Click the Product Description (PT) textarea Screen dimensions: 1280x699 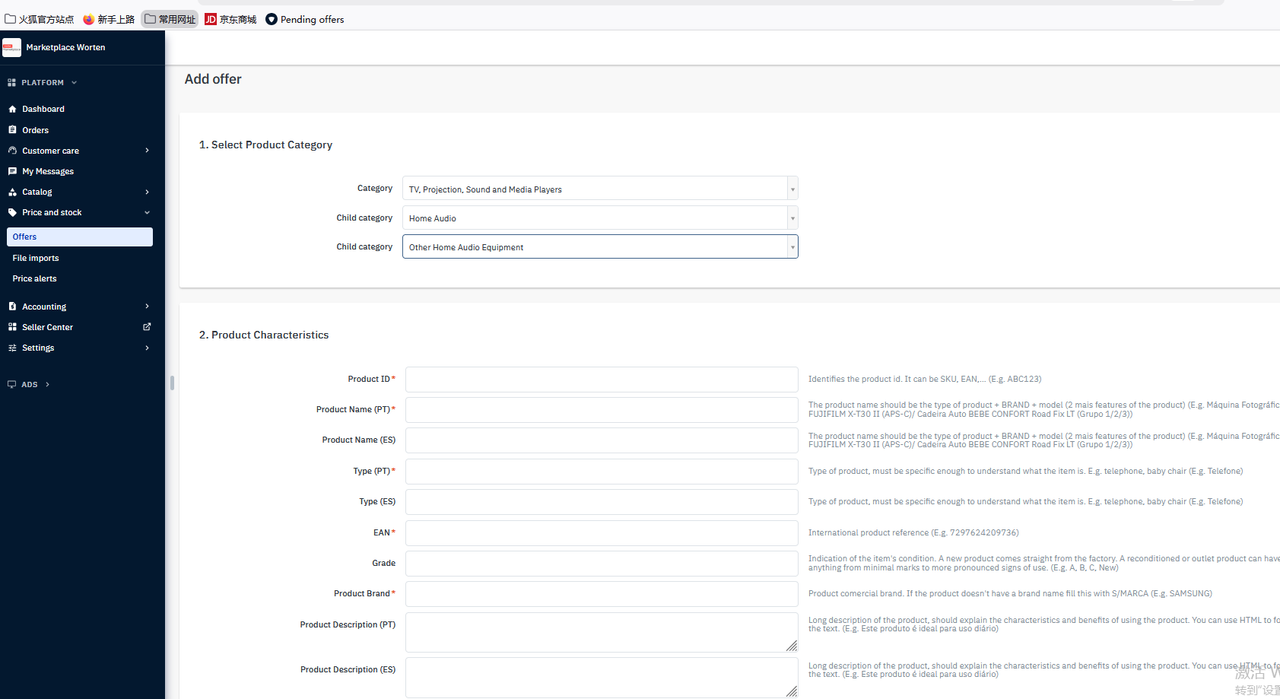point(602,632)
